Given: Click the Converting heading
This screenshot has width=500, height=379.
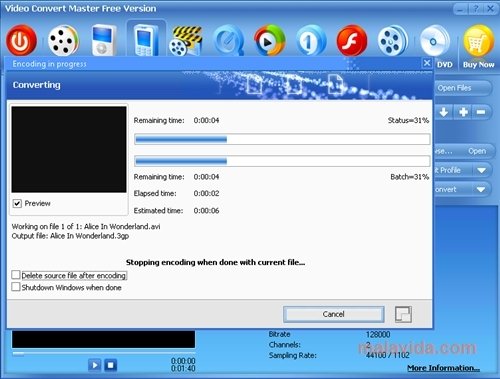Looking at the screenshot, I should [37, 85].
